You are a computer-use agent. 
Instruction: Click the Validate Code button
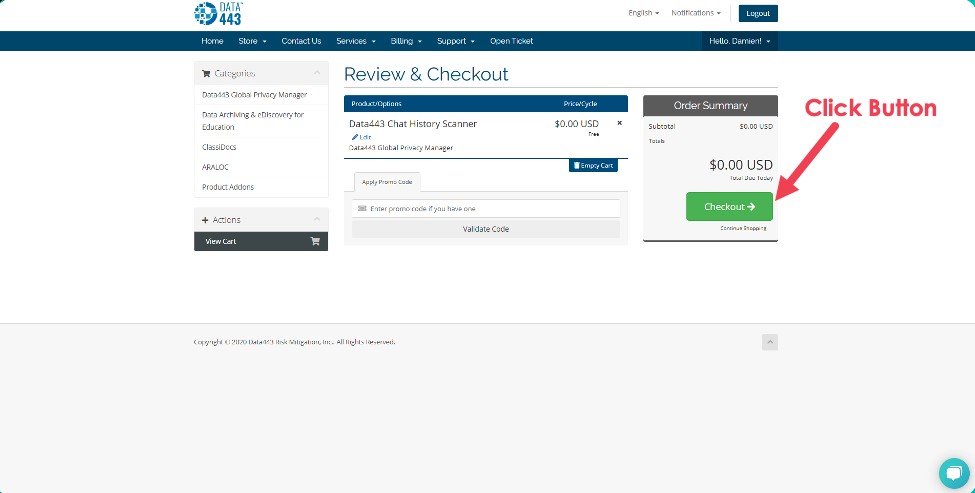pos(486,229)
